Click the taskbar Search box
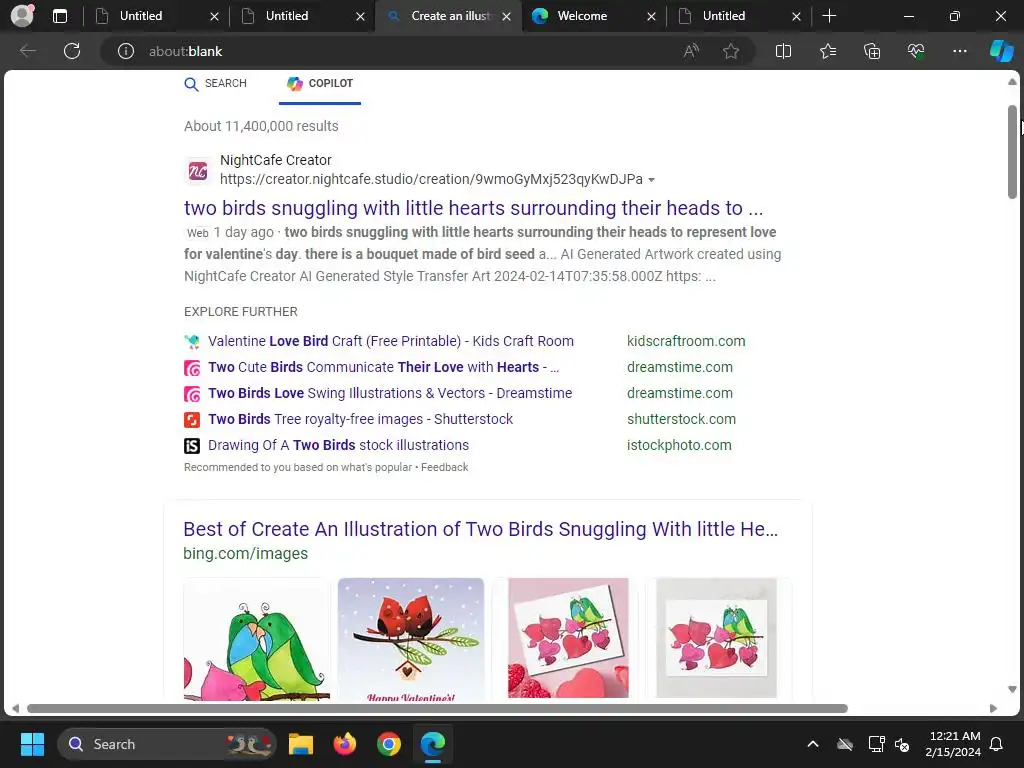The image size is (1024, 768). coord(167,744)
